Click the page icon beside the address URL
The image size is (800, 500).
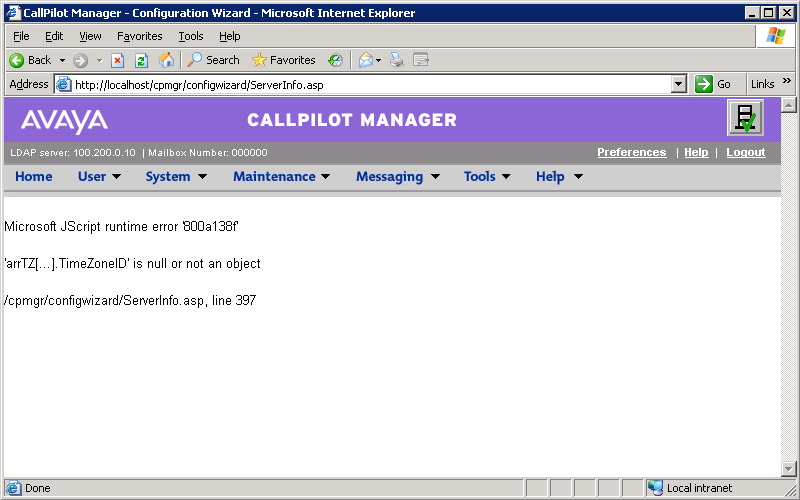click(63, 84)
